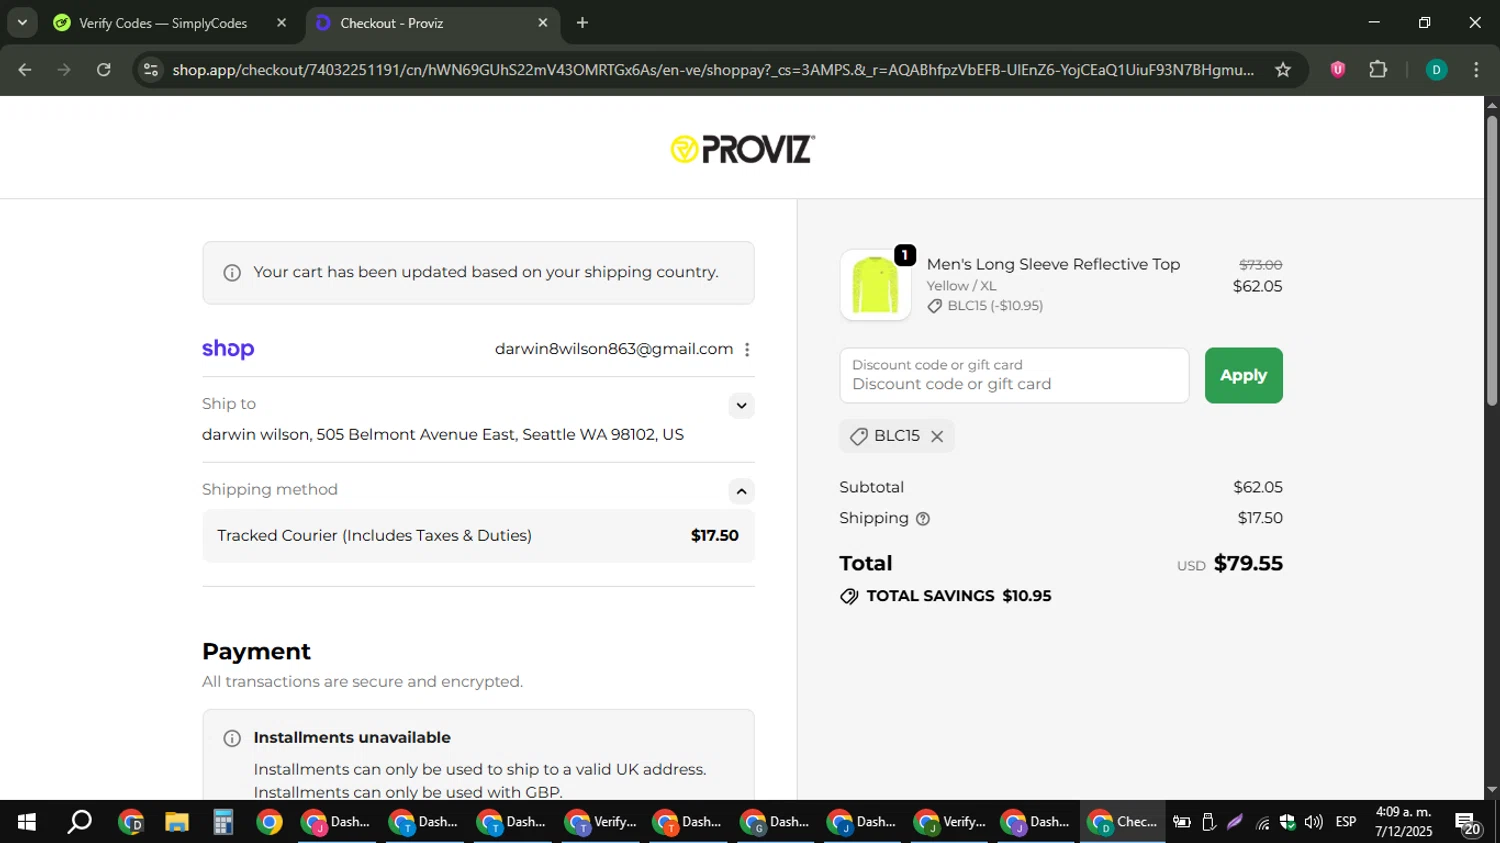Open the notification center icon
This screenshot has height=843, width=1500.
pos(1467,824)
